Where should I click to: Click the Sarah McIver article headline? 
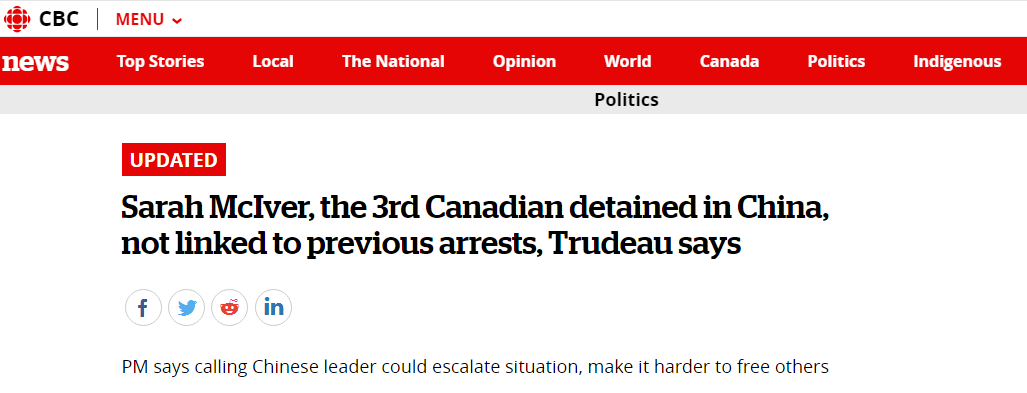[476, 225]
